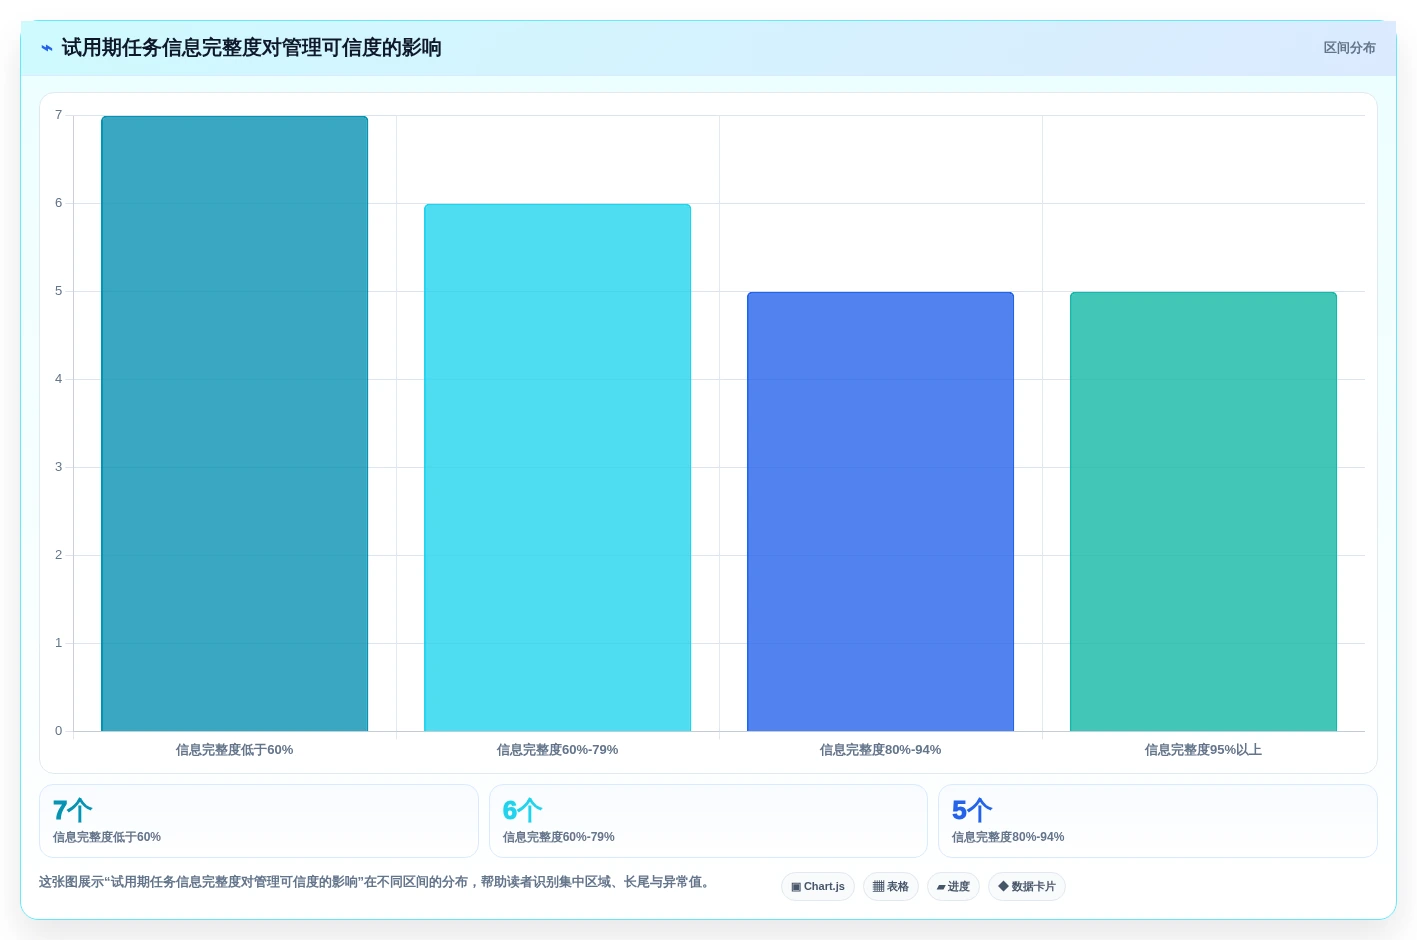1417x940 pixels.
Task: Select the 进度 tag chip
Action: pos(953,887)
